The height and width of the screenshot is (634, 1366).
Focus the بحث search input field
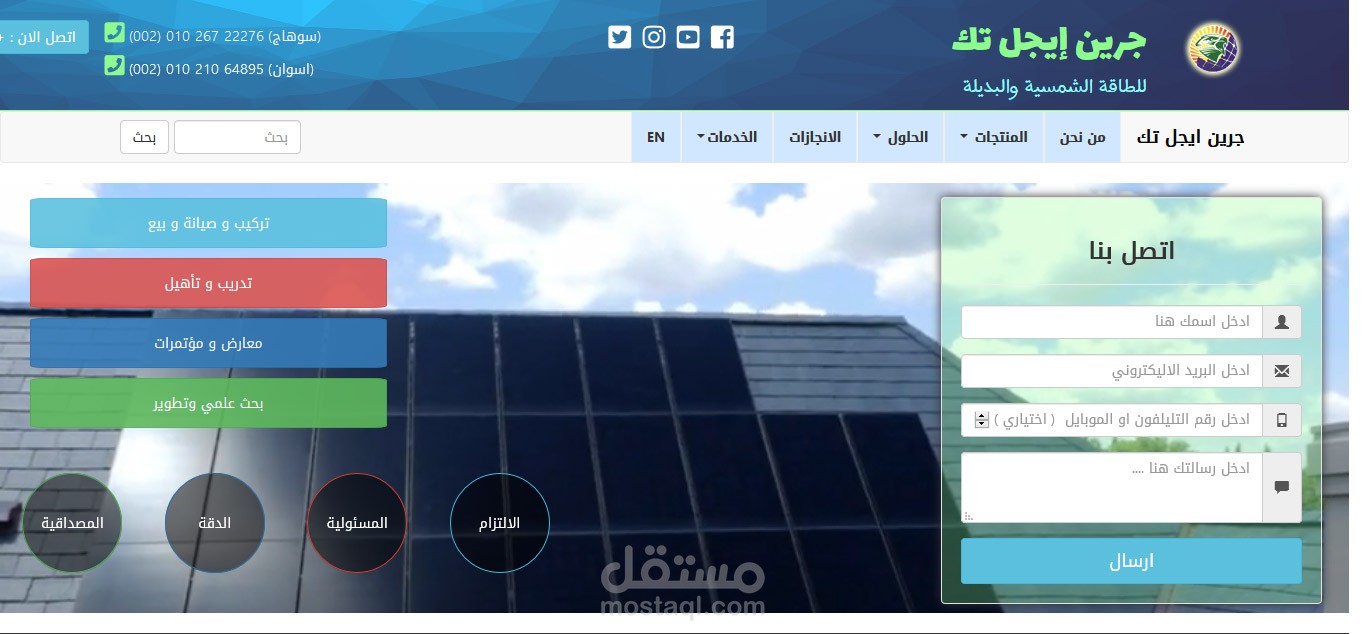(x=237, y=137)
